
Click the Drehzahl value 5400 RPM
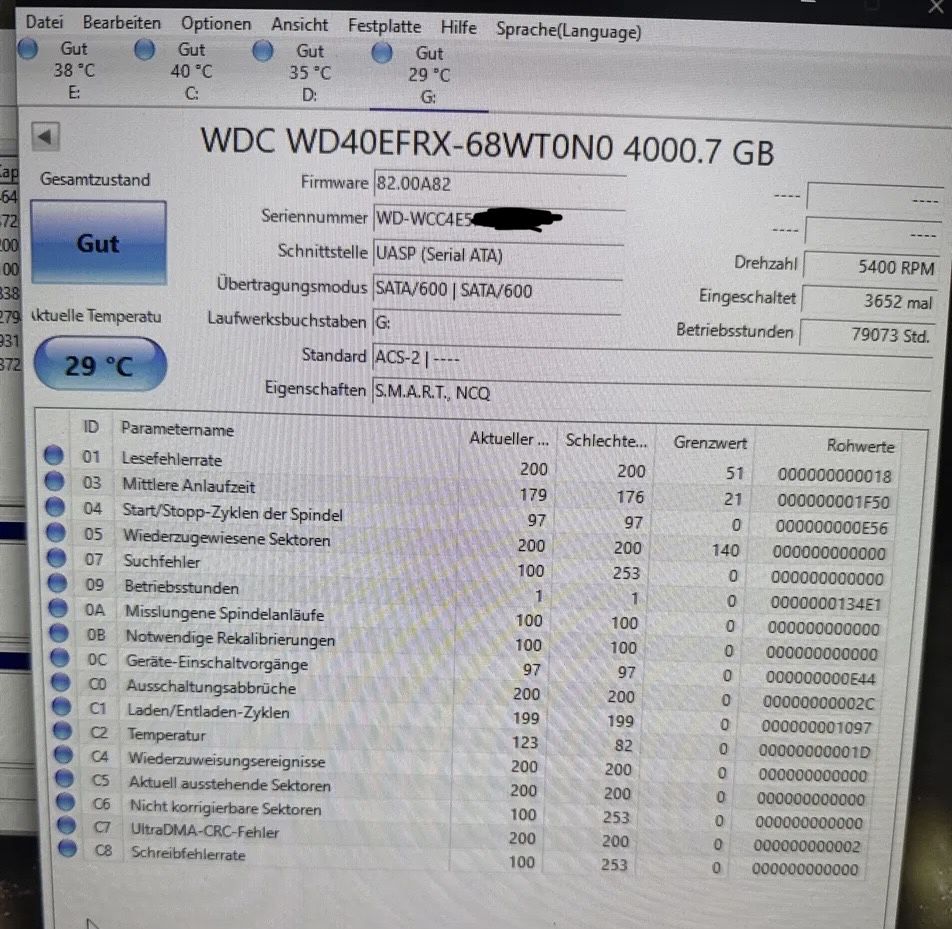(x=869, y=267)
